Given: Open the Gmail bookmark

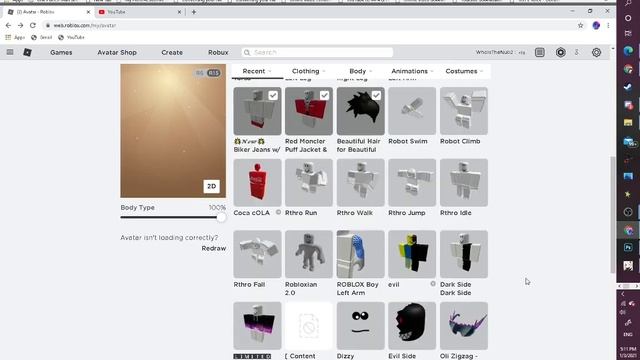Looking at the screenshot, I should click(x=42, y=37).
